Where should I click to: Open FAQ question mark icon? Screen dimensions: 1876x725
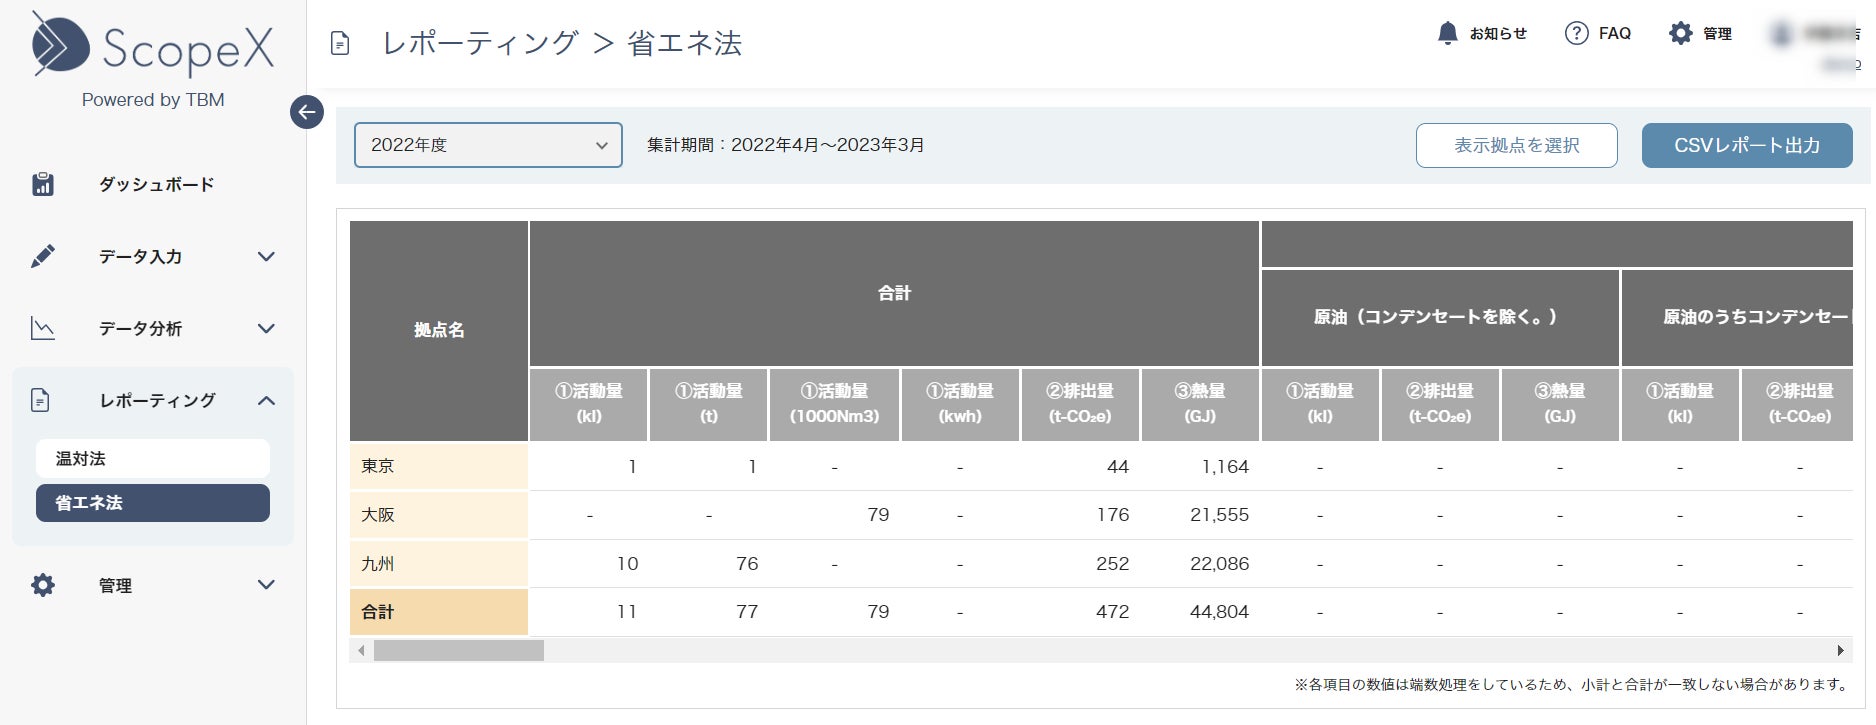(1576, 33)
